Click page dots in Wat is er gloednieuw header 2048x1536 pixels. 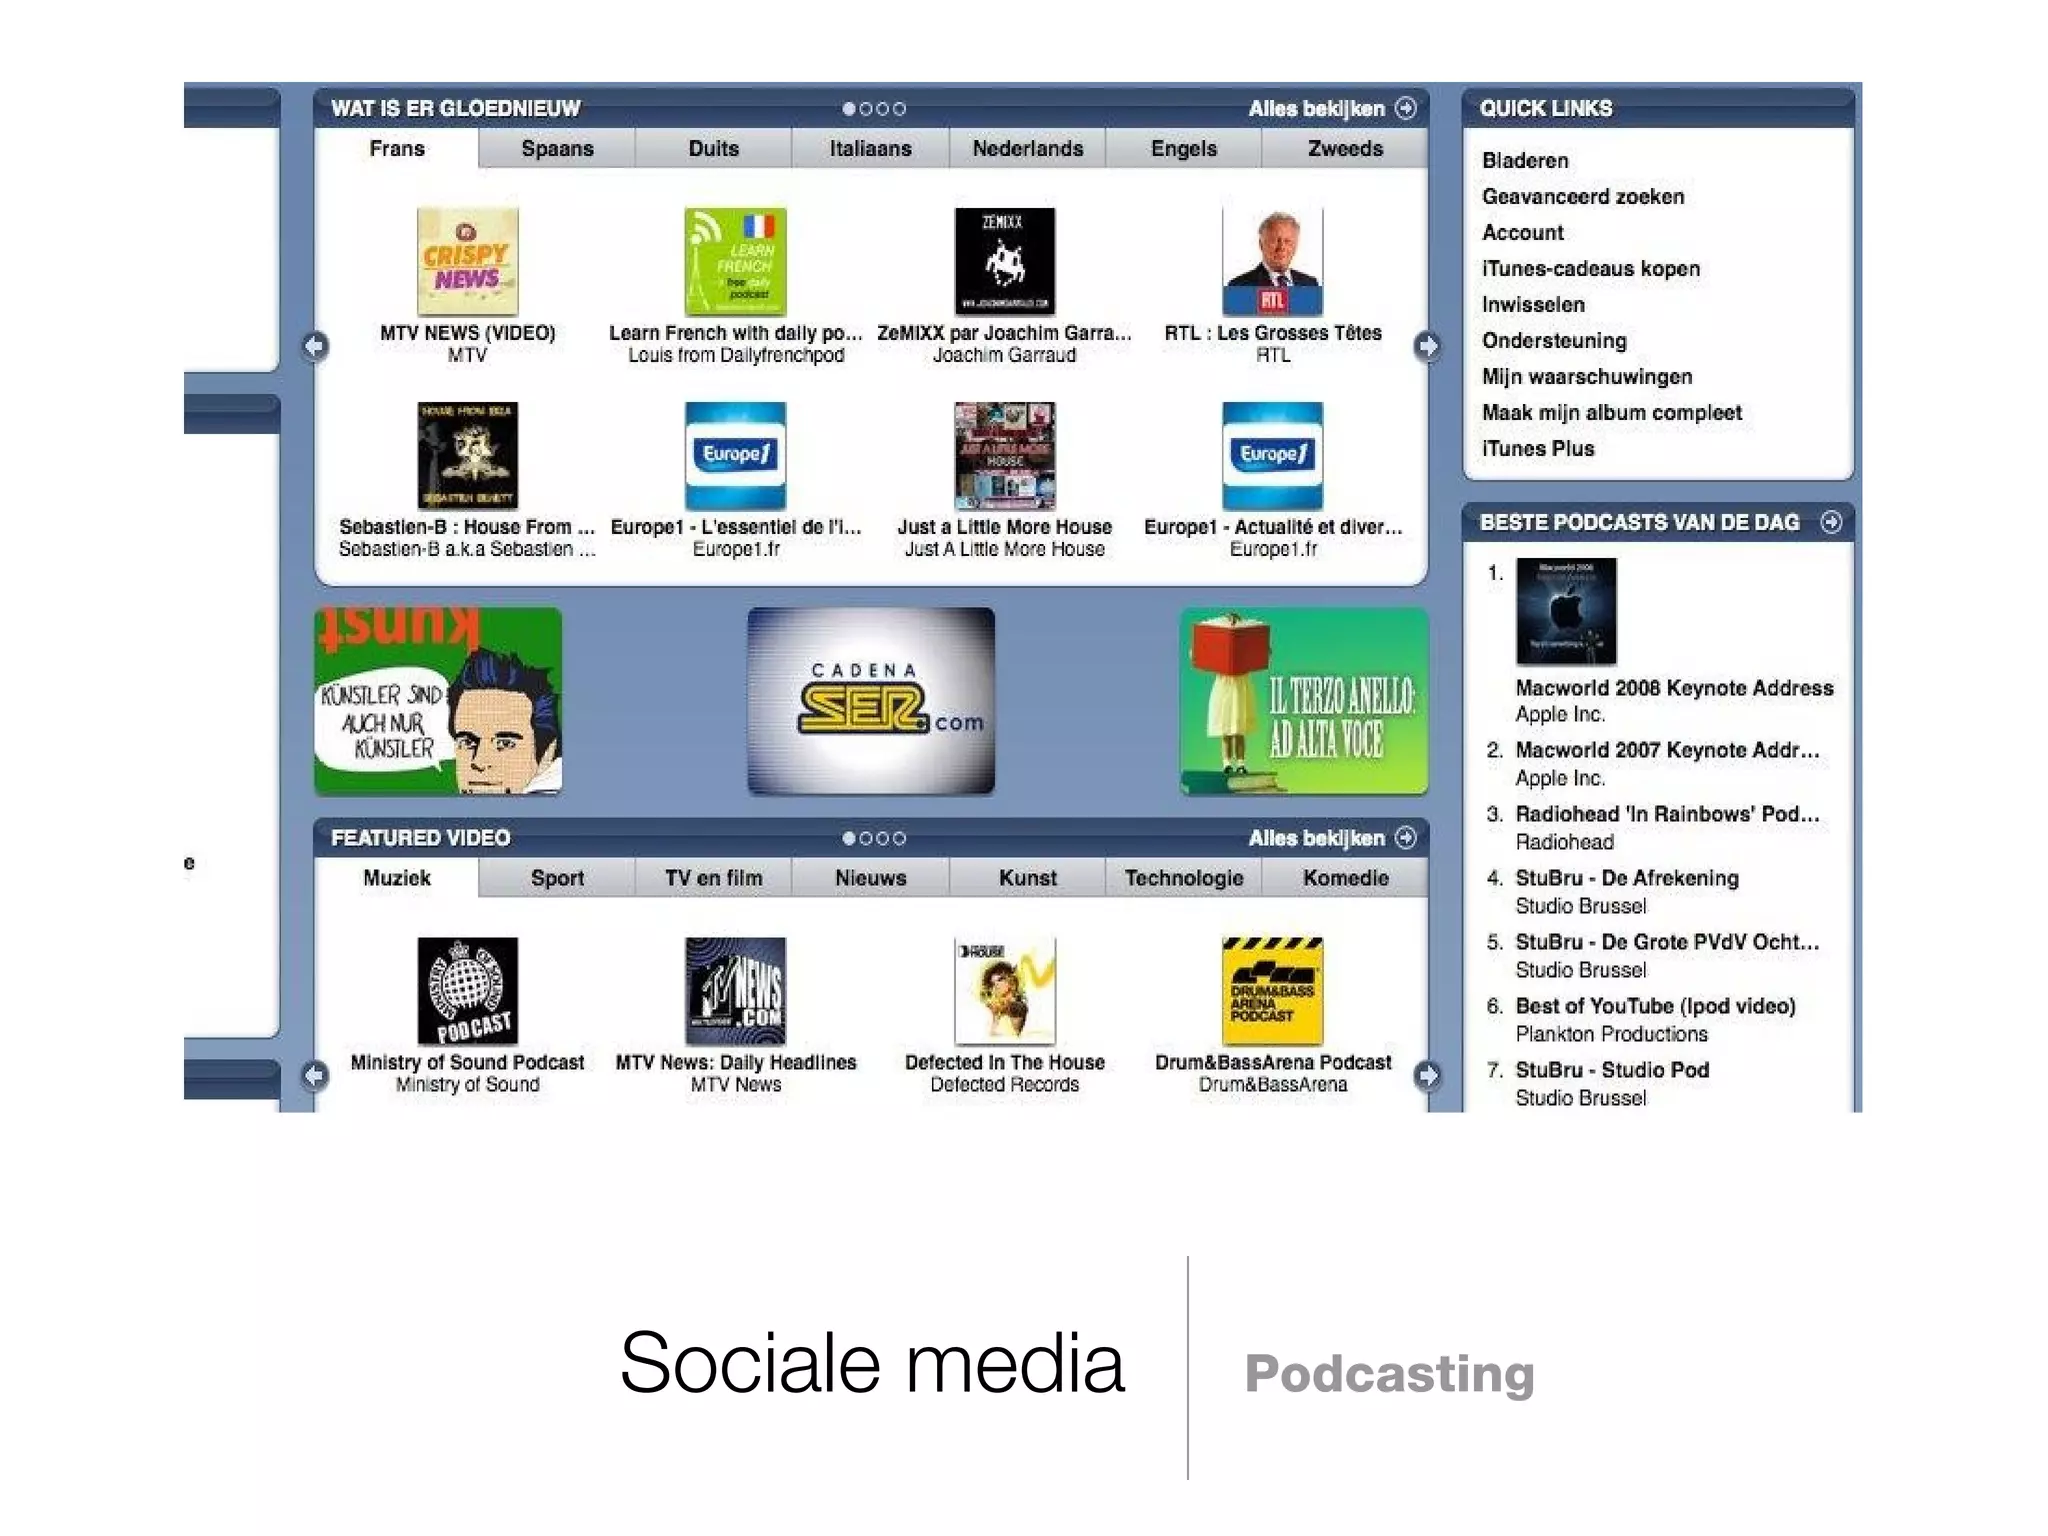874,109
